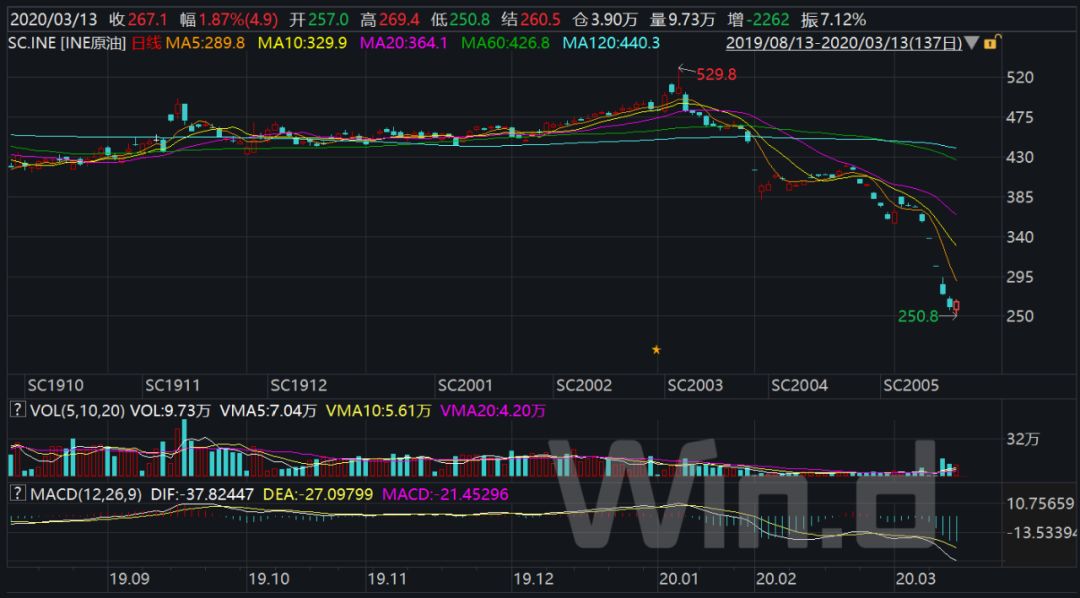
Task: Select the 日线 period label
Action: pos(145,43)
